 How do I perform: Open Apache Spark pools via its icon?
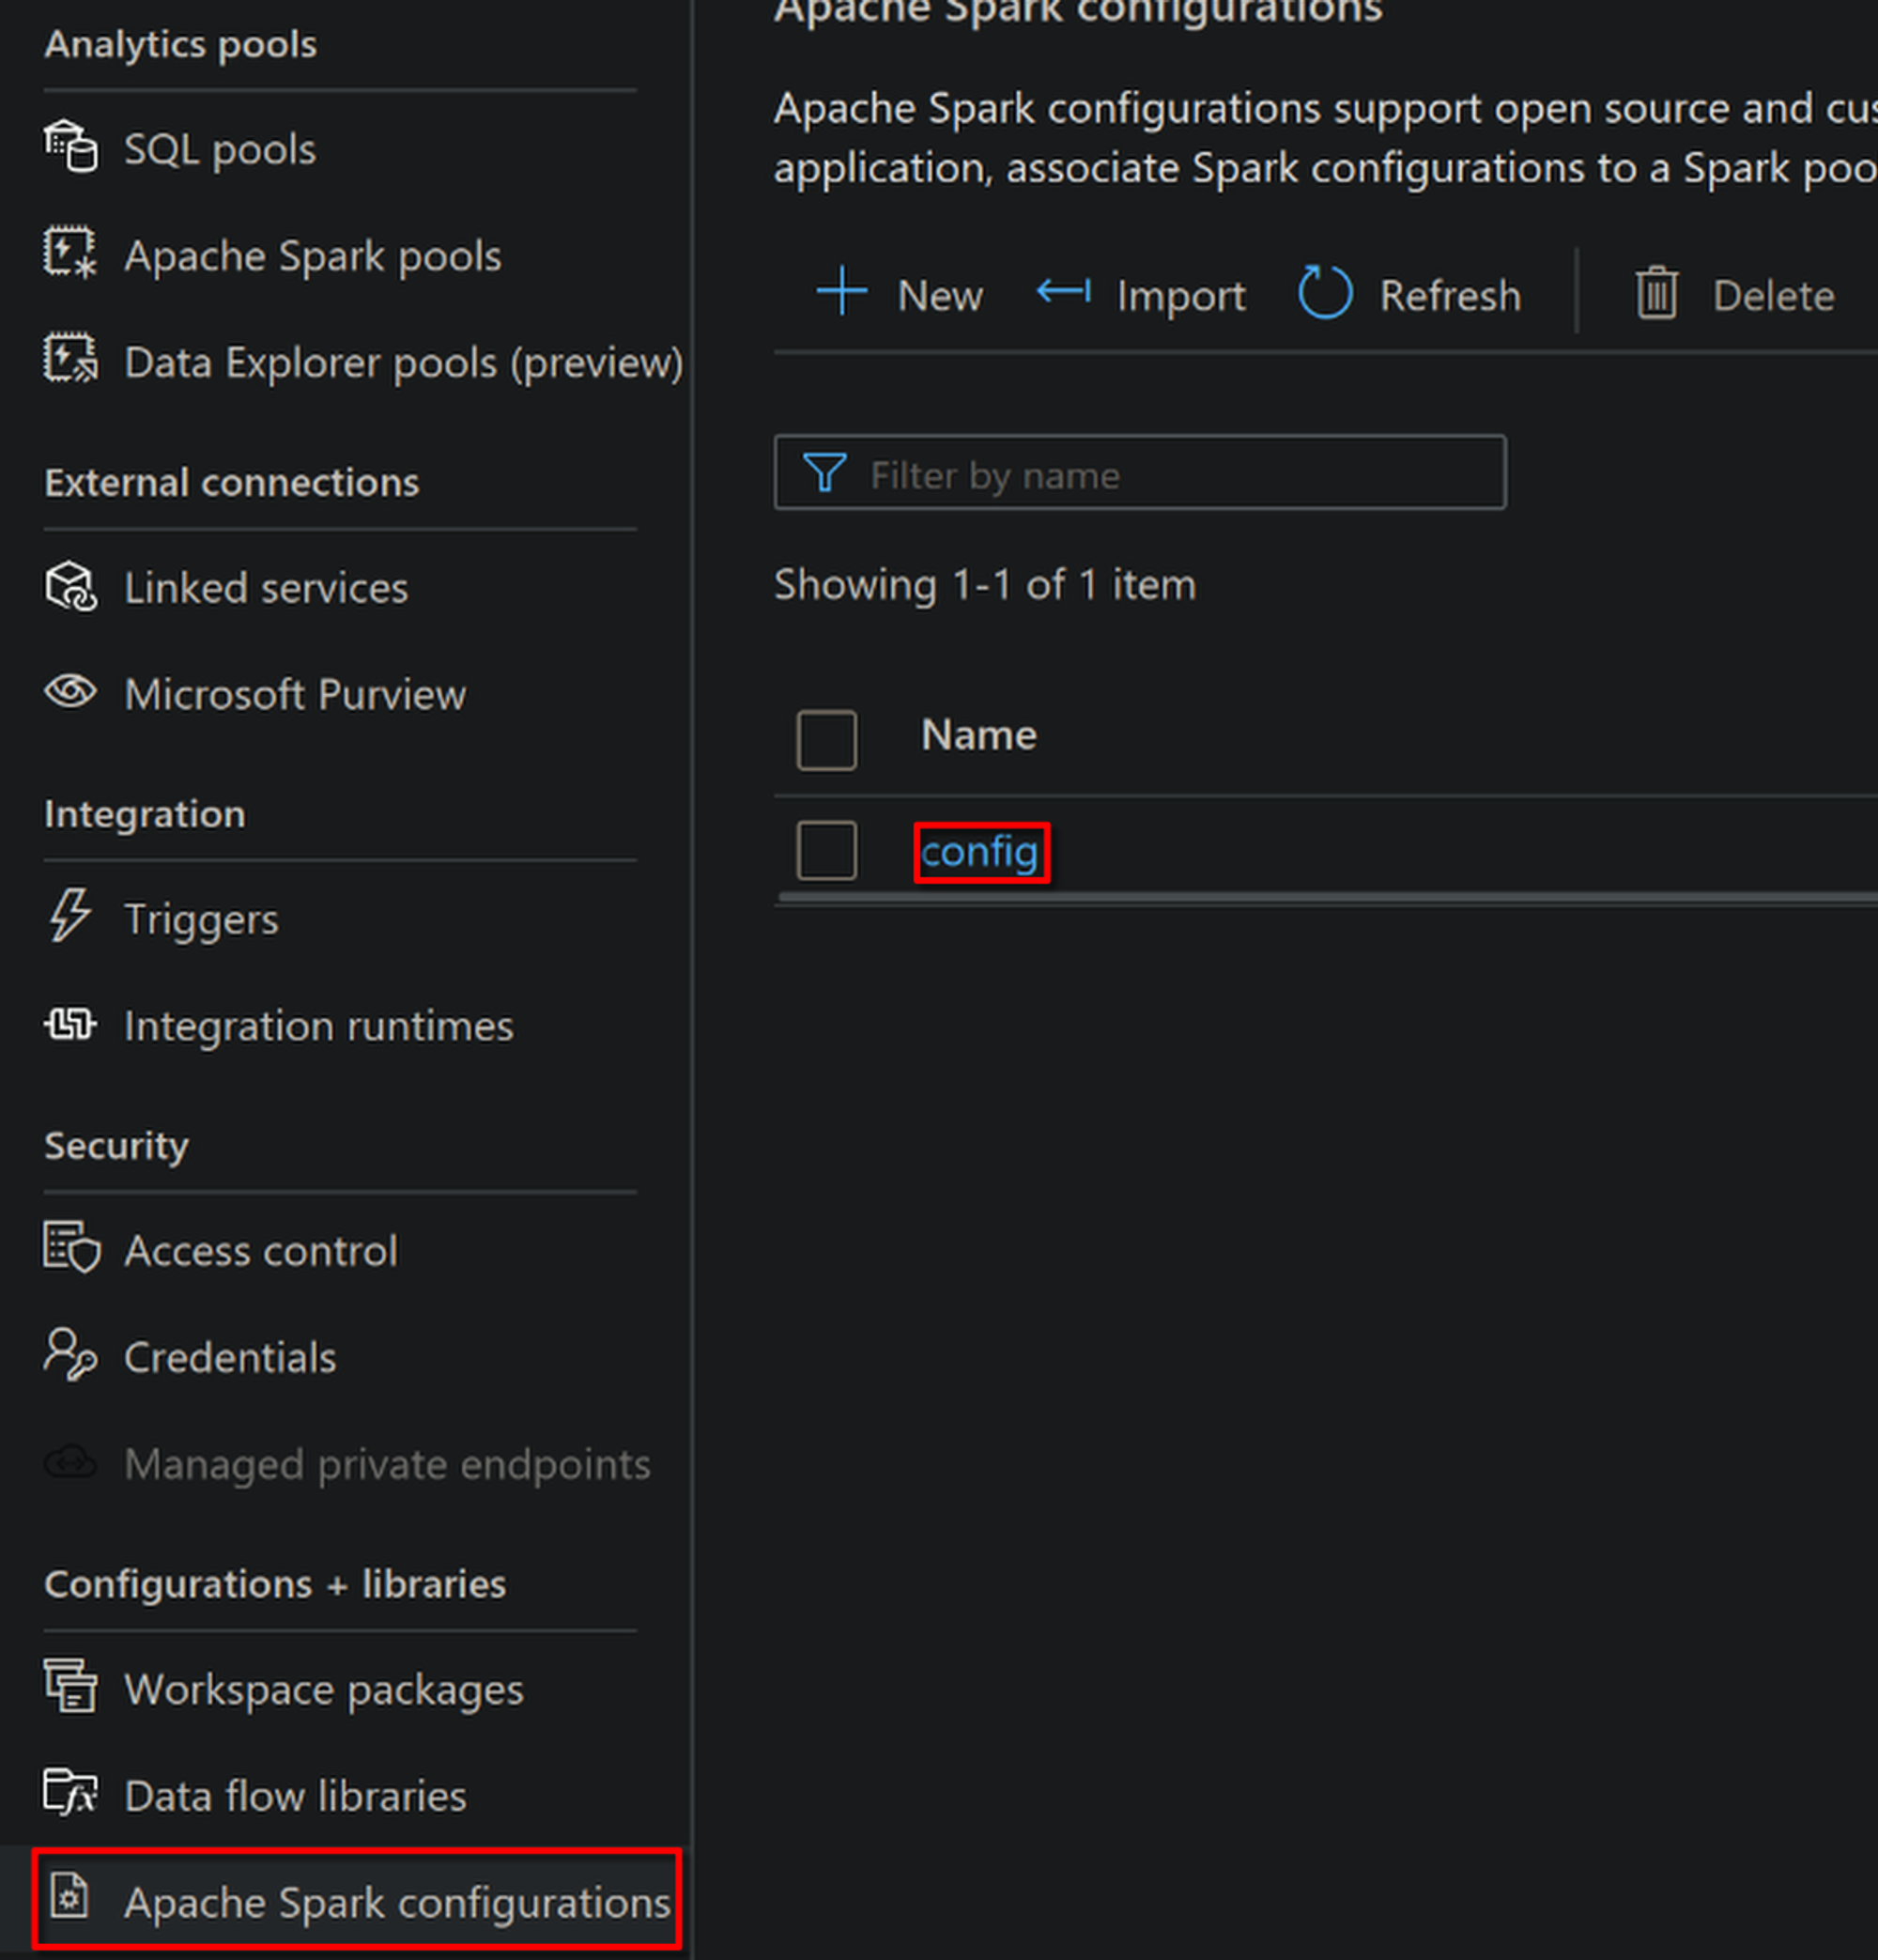70,254
